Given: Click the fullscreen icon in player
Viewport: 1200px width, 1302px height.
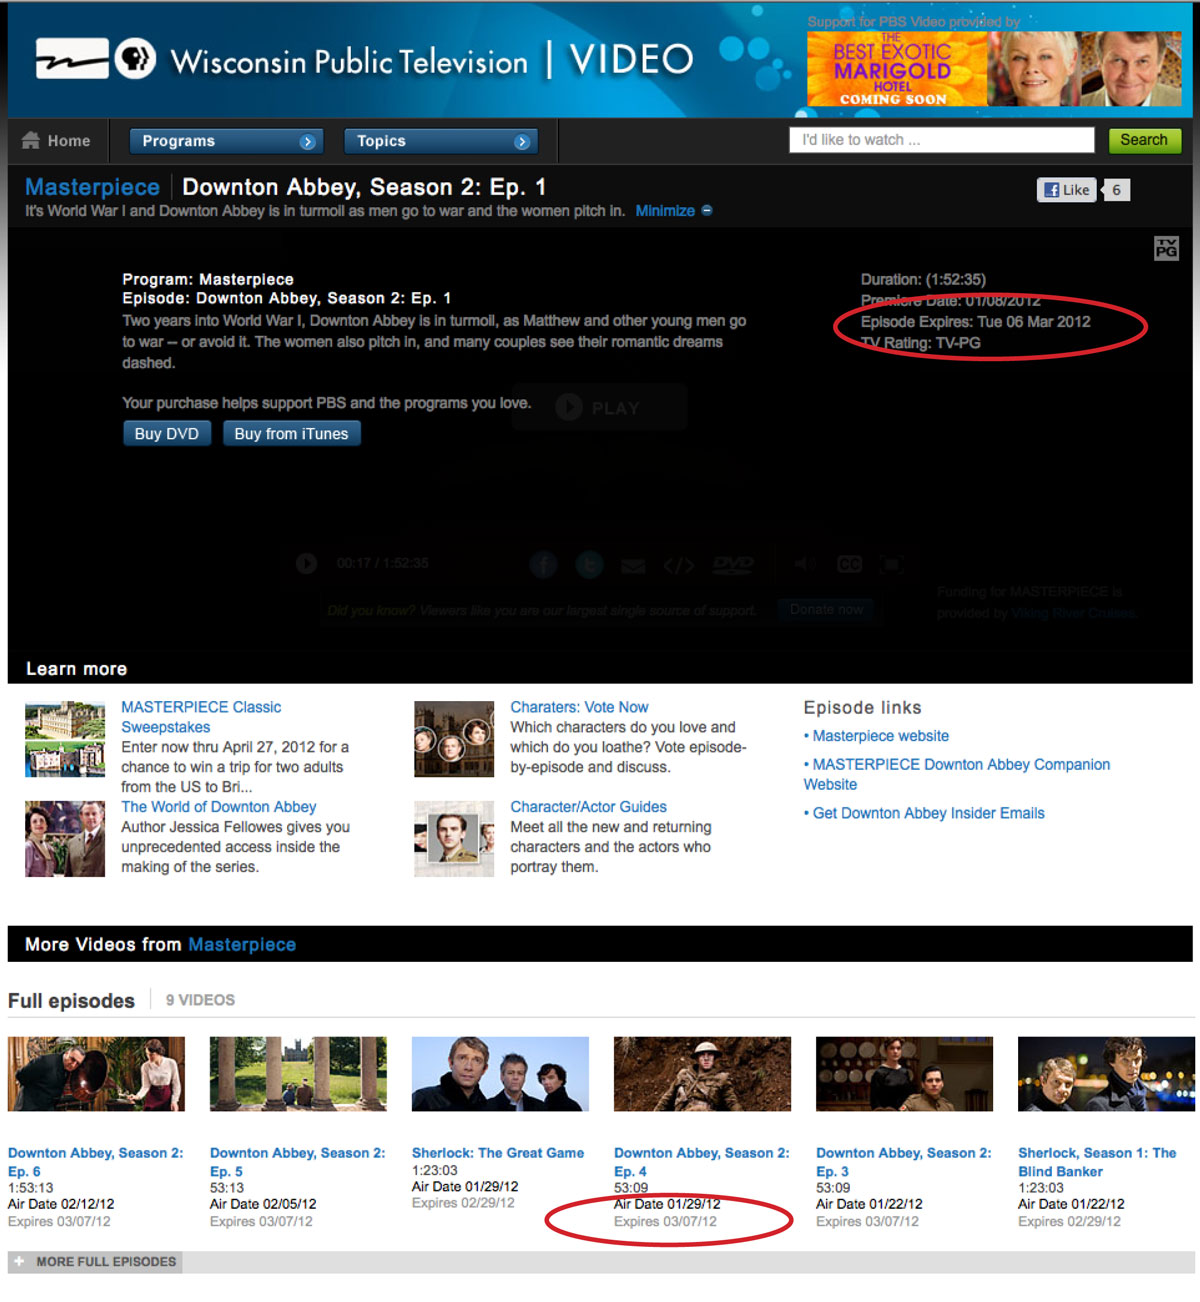Looking at the screenshot, I should click(891, 564).
